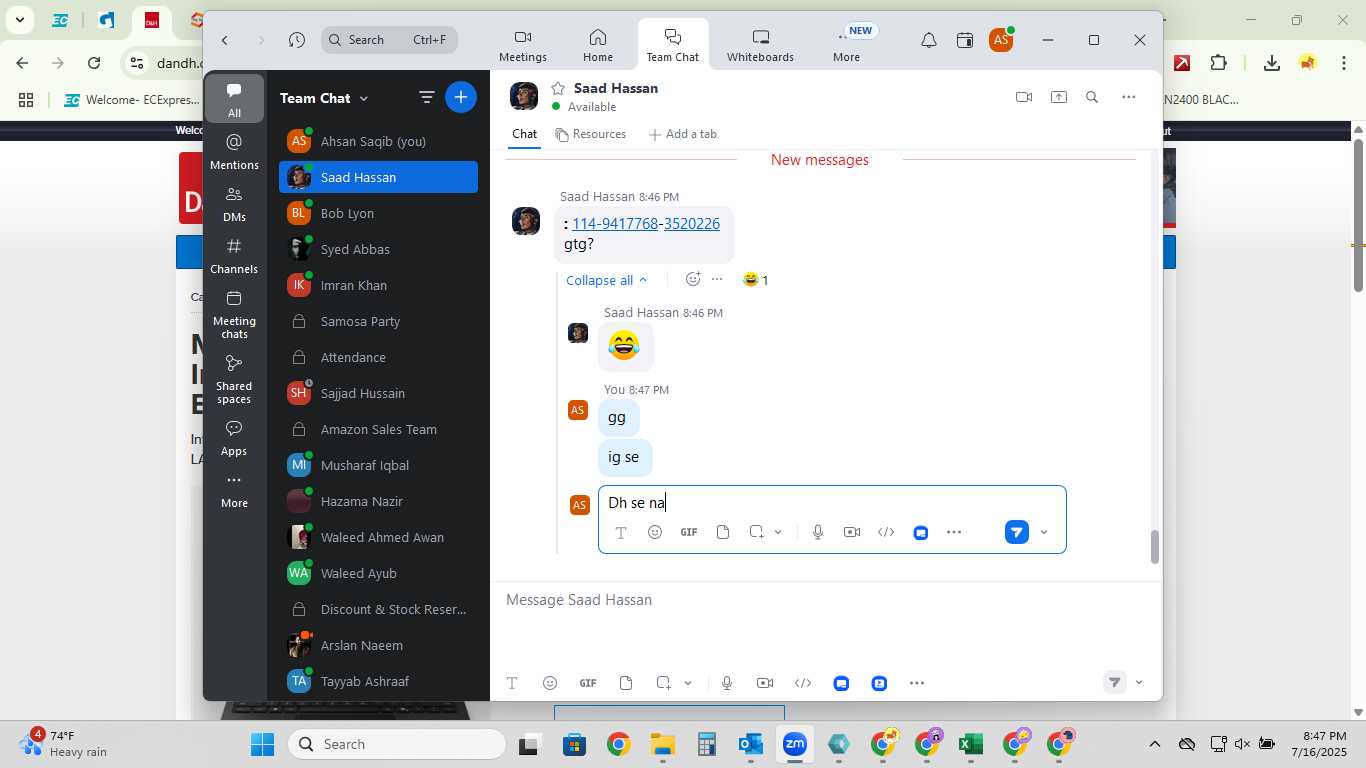Open the More tab in Zoom top bar
The height and width of the screenshot is (768, 1366).
click(846, 45)
